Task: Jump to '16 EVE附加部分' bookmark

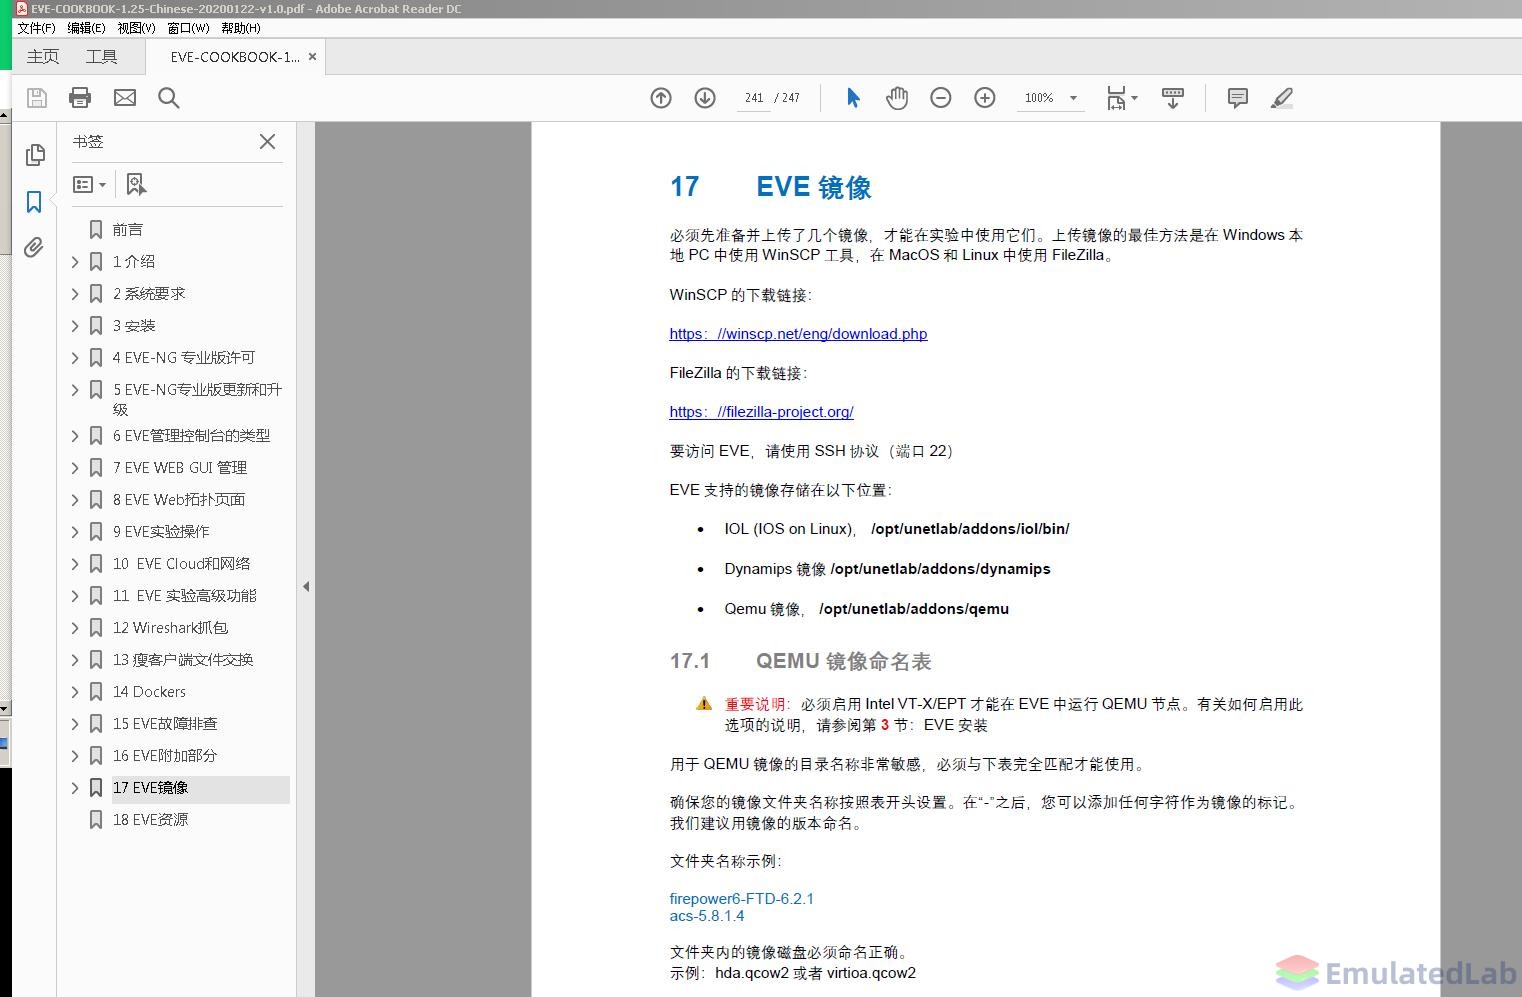Action: [165, 756]
